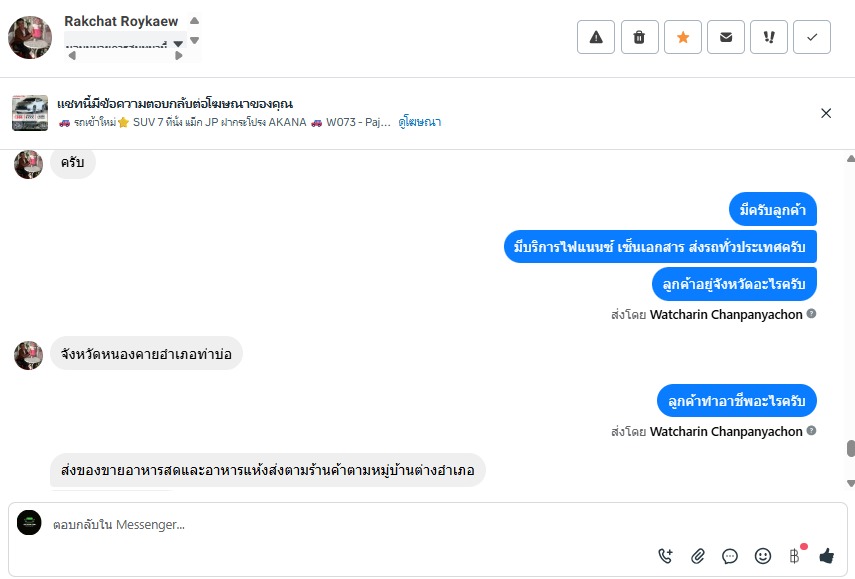Open saved replies speech bubble icon
The image size is (855, 579).
(x=730, y=556)
